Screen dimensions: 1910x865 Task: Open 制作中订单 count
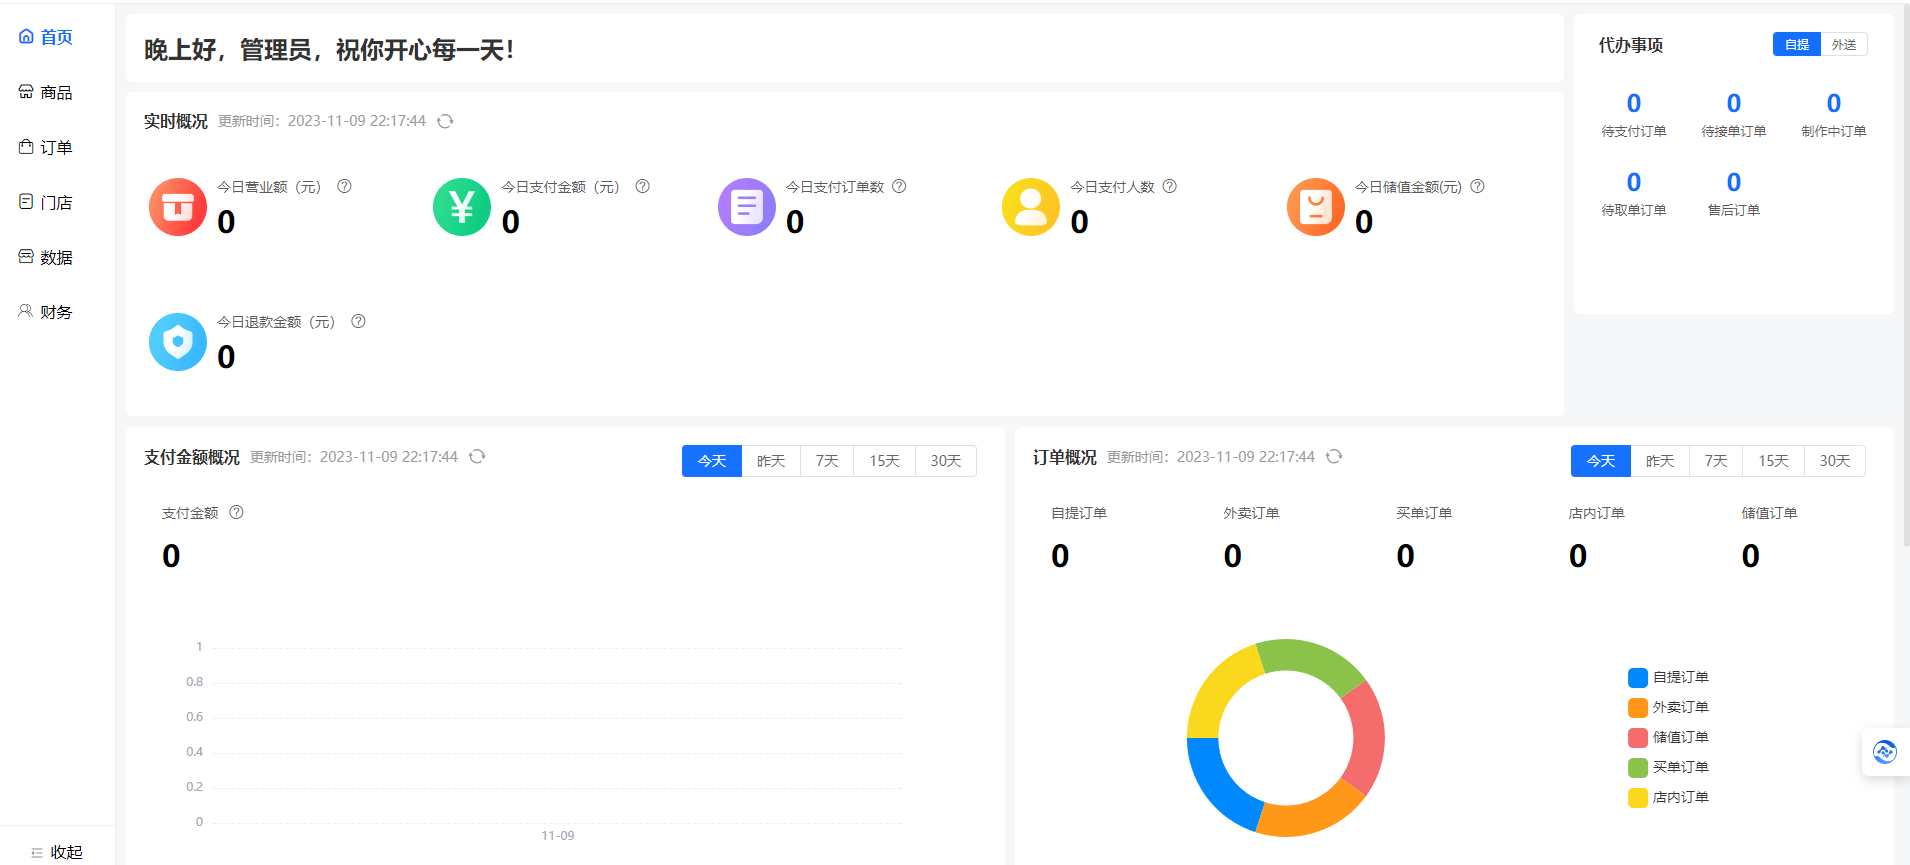pyautogui.click(x=1834, y=103)
